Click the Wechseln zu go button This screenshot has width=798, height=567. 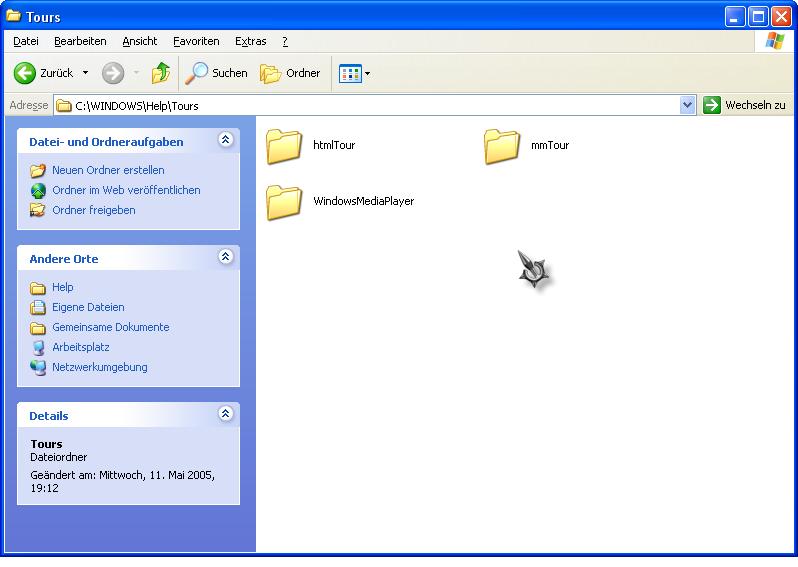pyautogui.click(x=745, y=105)
